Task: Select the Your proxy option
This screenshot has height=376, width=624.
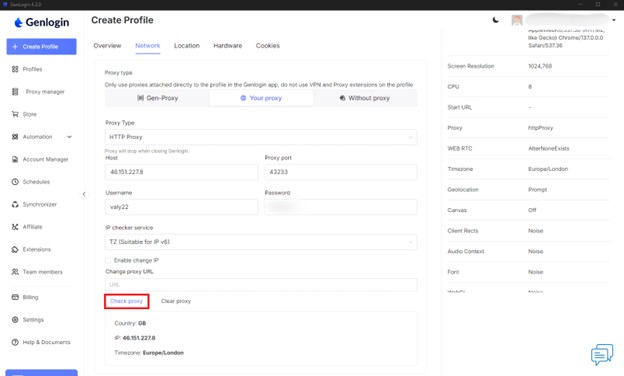Action: (x=261, y=98)
